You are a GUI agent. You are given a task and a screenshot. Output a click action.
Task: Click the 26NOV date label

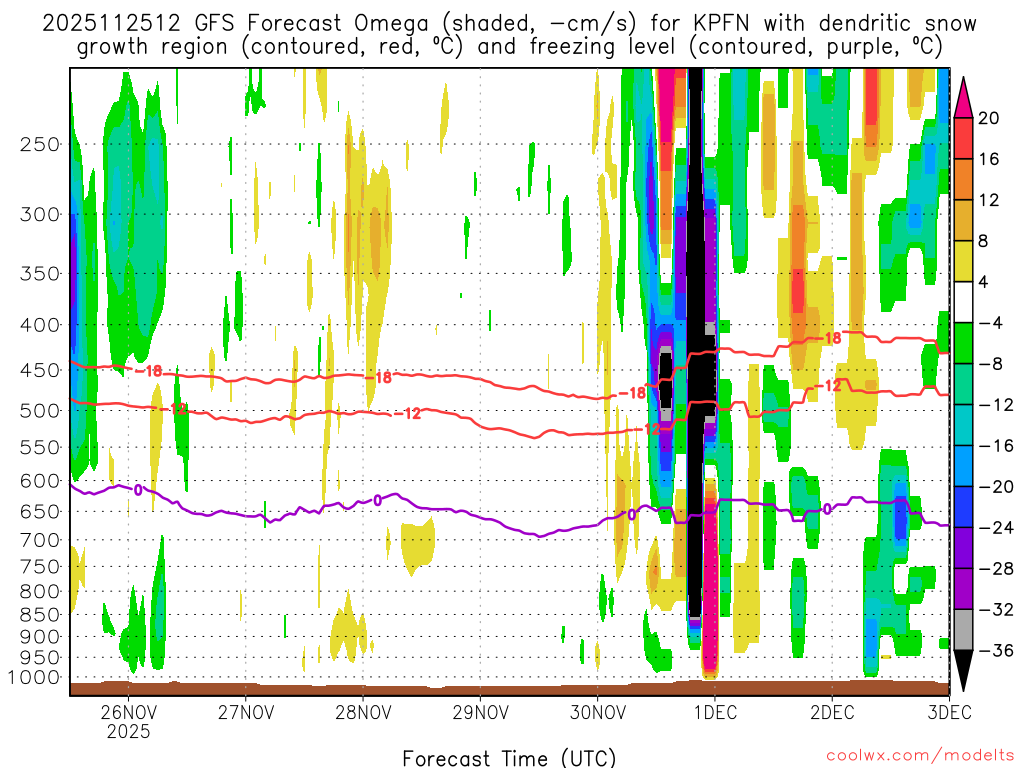click(129, 712)
